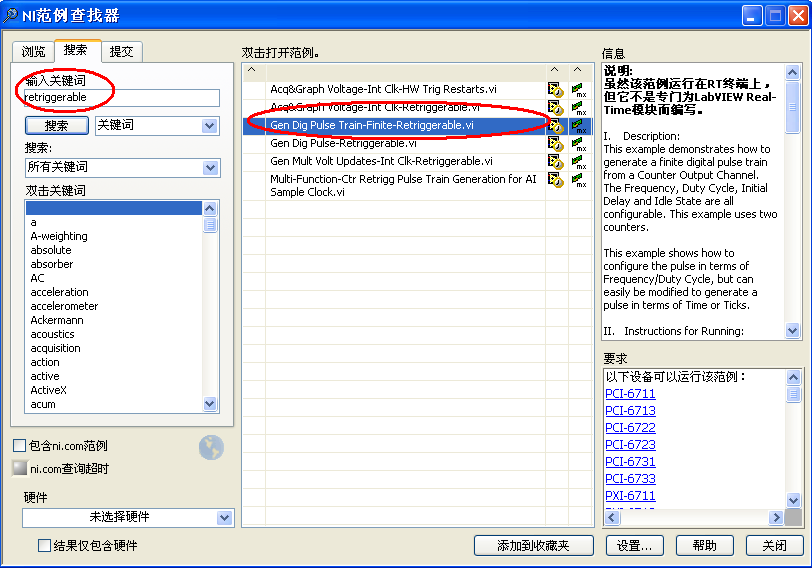Click the keyword input field containing retriggerable
The image size is (812, 568).
(122, 97)
